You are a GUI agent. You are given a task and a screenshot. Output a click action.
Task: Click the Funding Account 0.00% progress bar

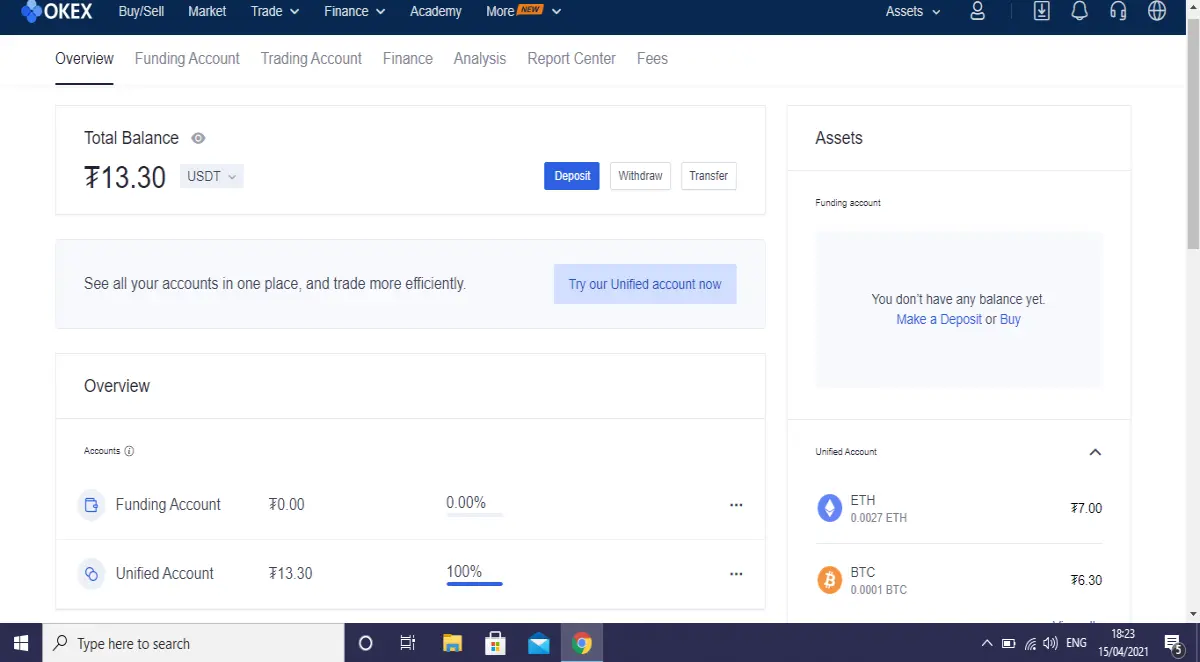474,514
